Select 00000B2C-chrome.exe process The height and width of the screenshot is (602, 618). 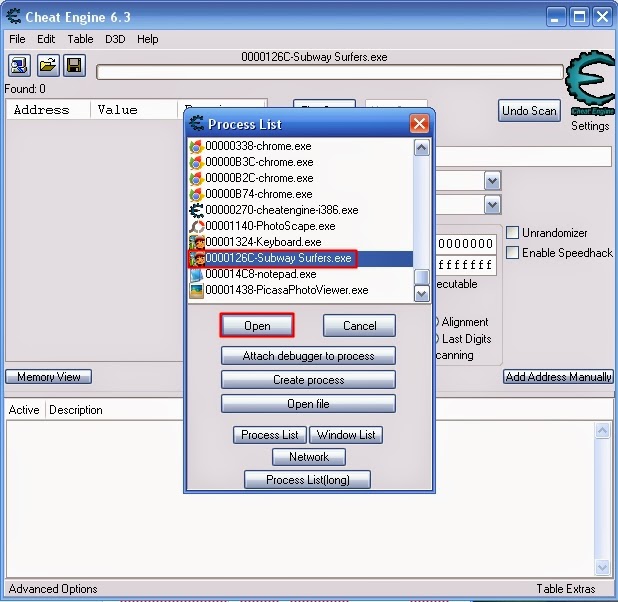coord(259,178)
